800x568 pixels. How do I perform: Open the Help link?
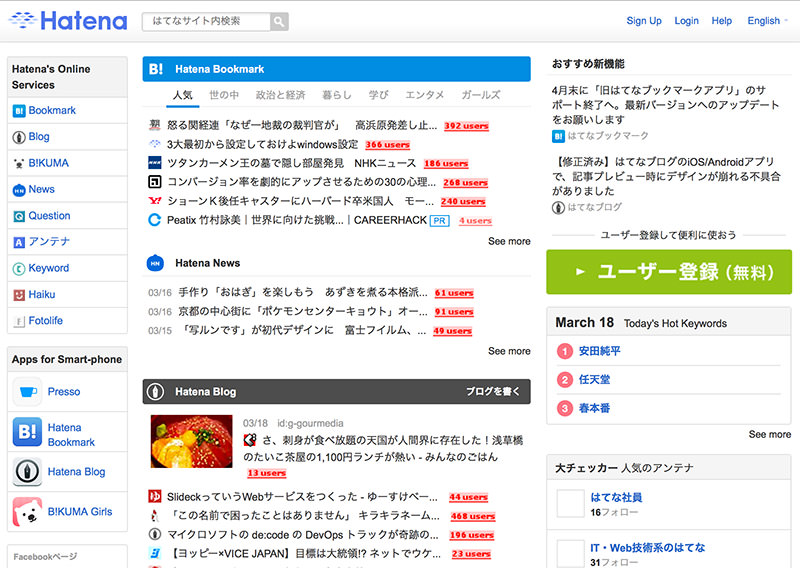(x=721, y=21)
